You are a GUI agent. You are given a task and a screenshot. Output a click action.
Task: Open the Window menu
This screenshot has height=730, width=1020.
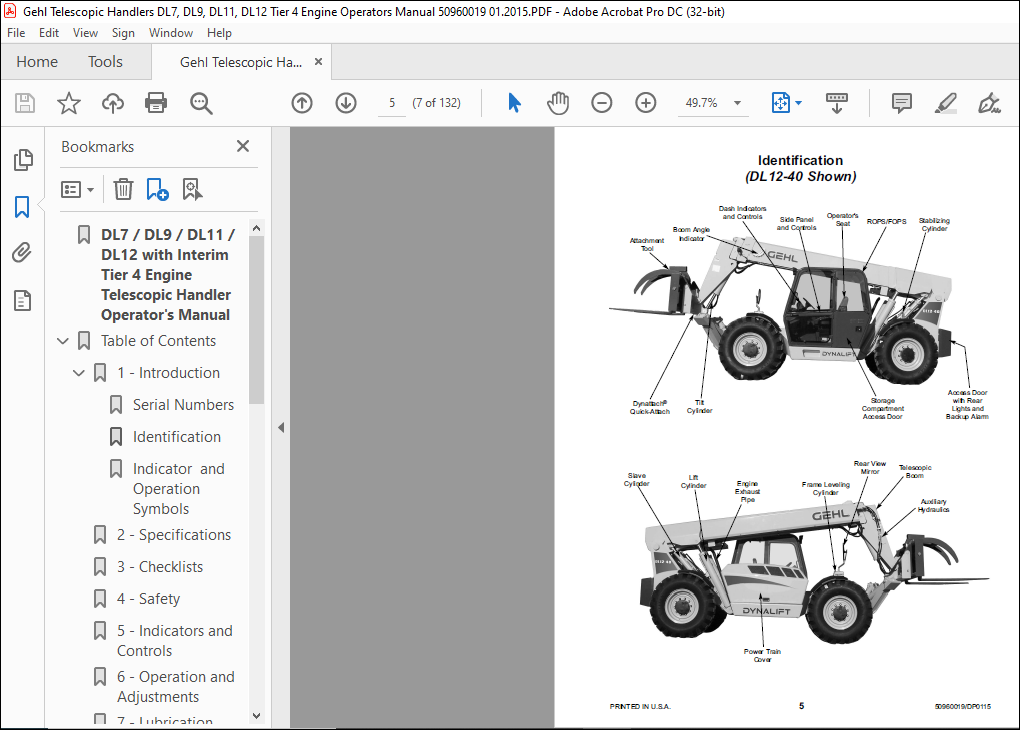coord(171,33)
